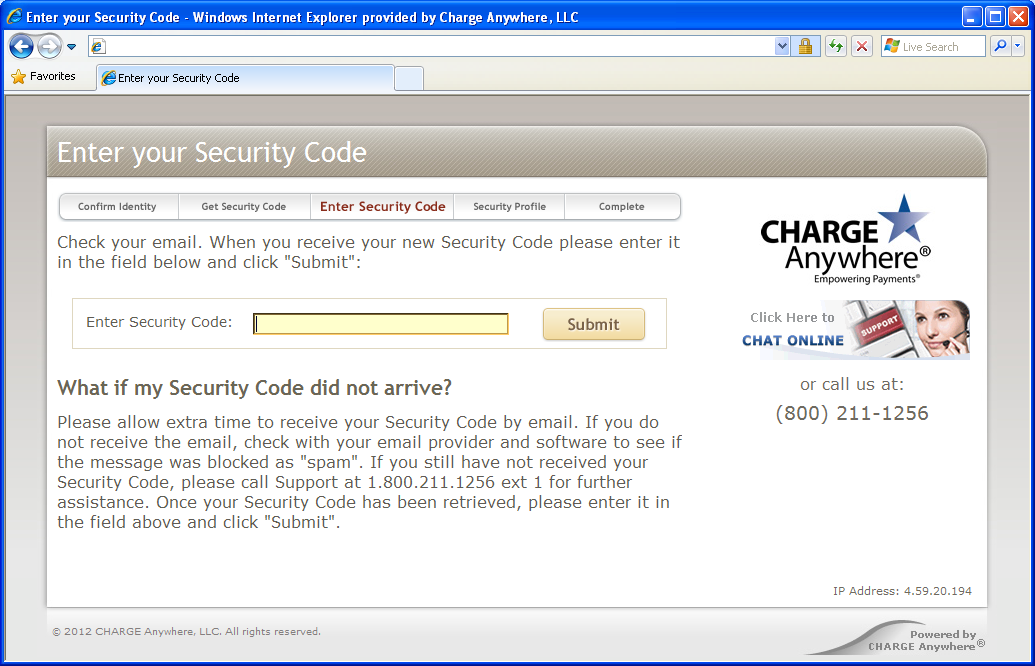The height and width of the screenshot is (666, 1035).
Task: Click the browser Back arrow button
Action: pos(22,46)
